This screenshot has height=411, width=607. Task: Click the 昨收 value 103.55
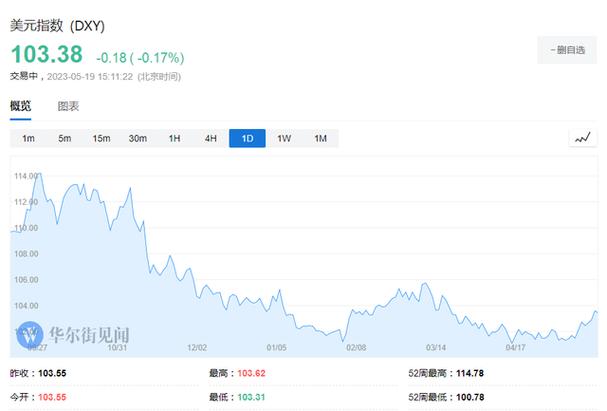pyautogui.click(x=52, y=373)
